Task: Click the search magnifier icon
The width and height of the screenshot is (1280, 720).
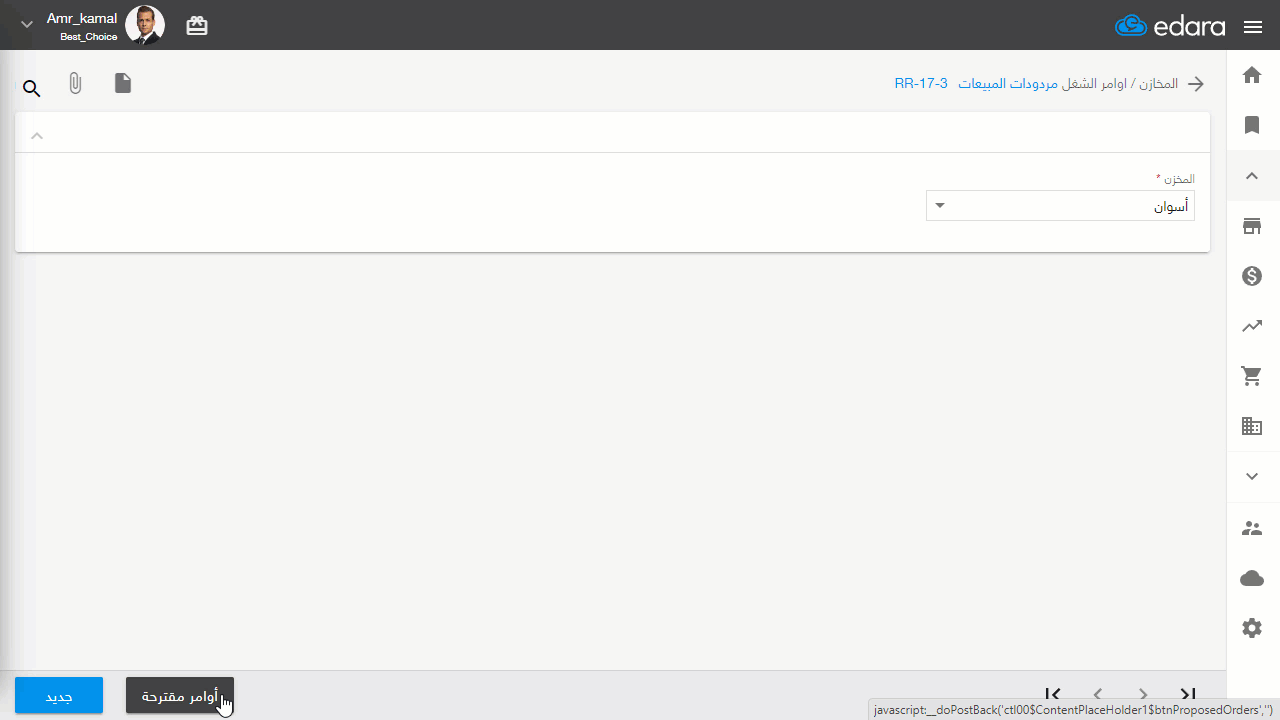Action: [x=32, y=89]
